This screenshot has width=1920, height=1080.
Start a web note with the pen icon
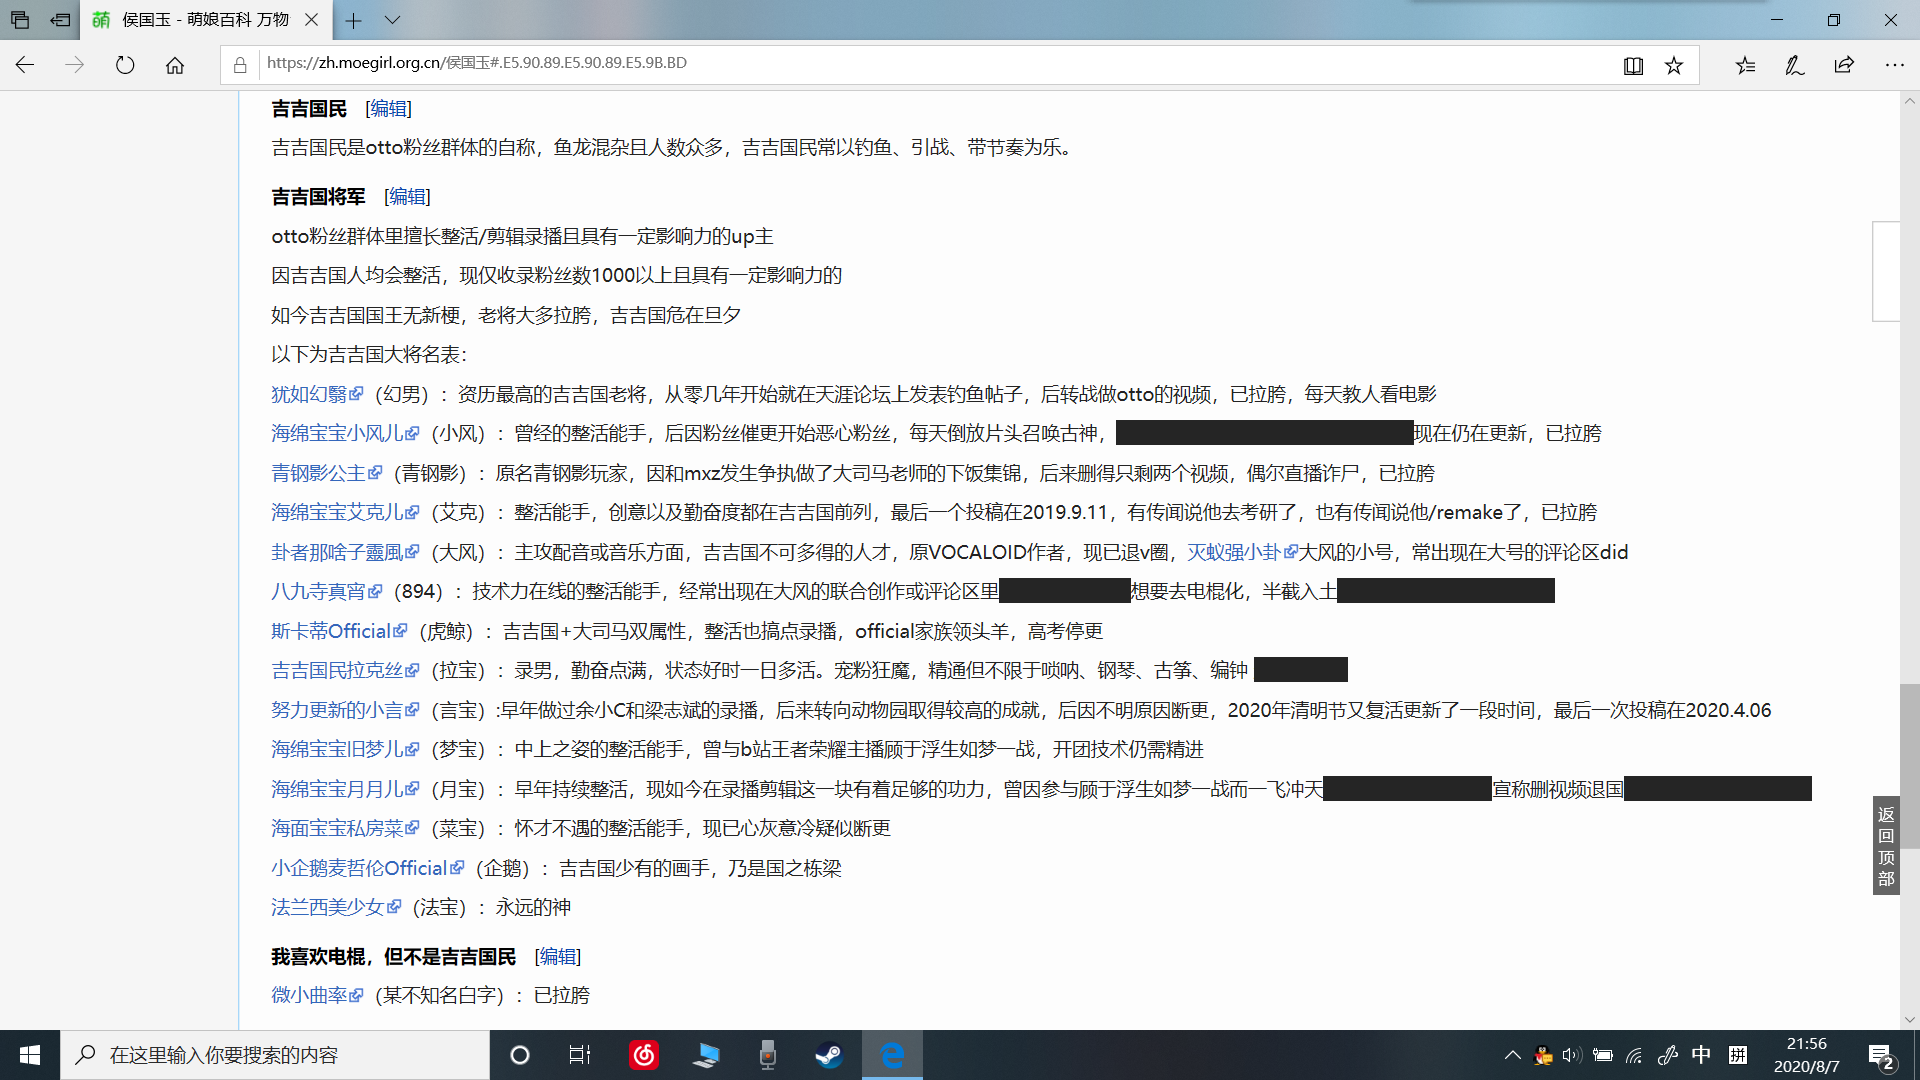click(x=1794, y=64)
